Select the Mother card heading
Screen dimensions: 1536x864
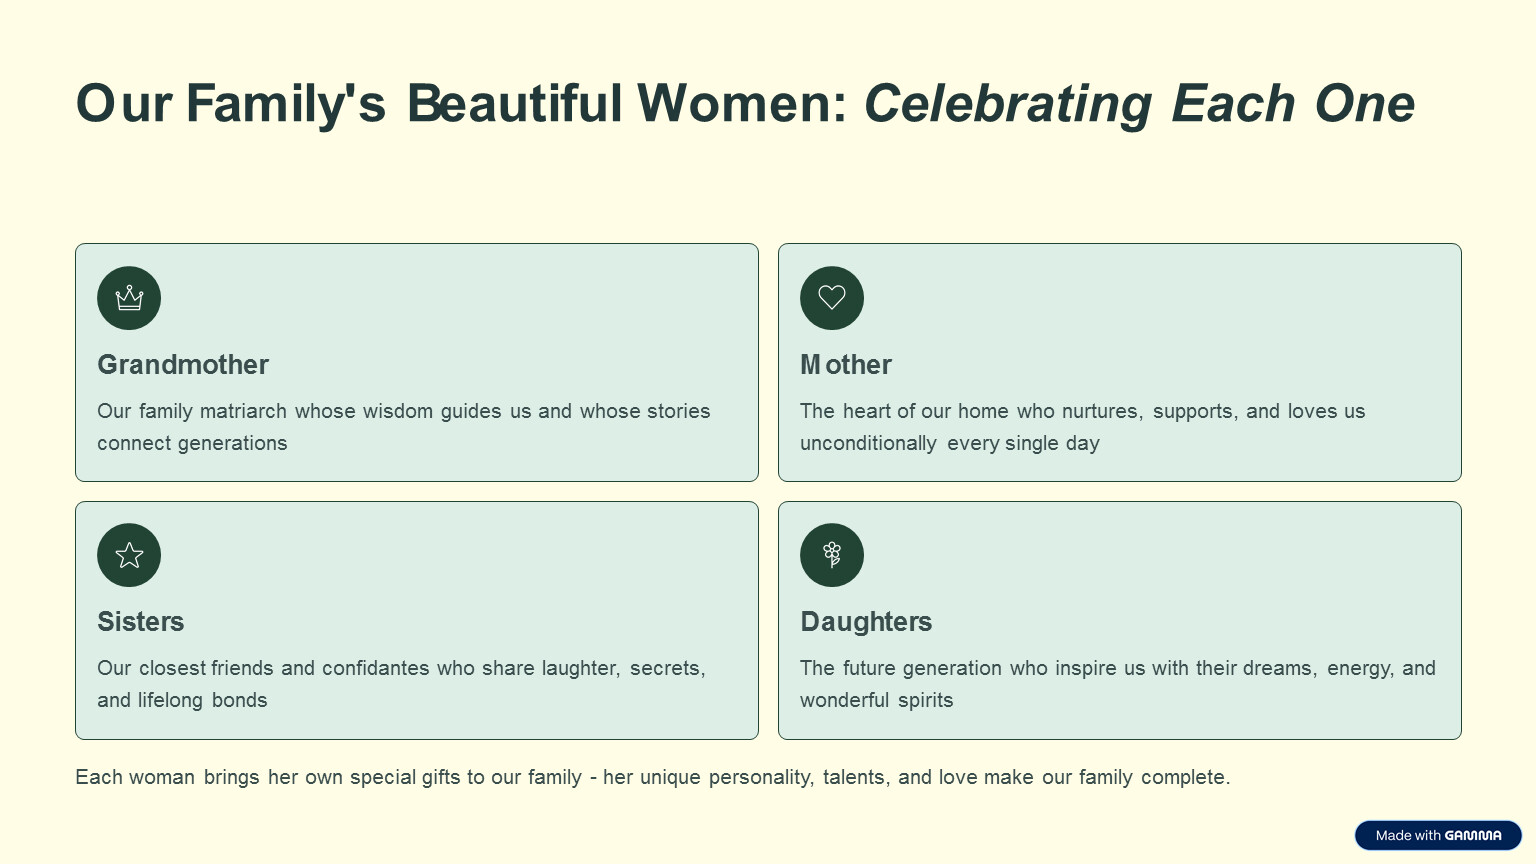(846, 365)
